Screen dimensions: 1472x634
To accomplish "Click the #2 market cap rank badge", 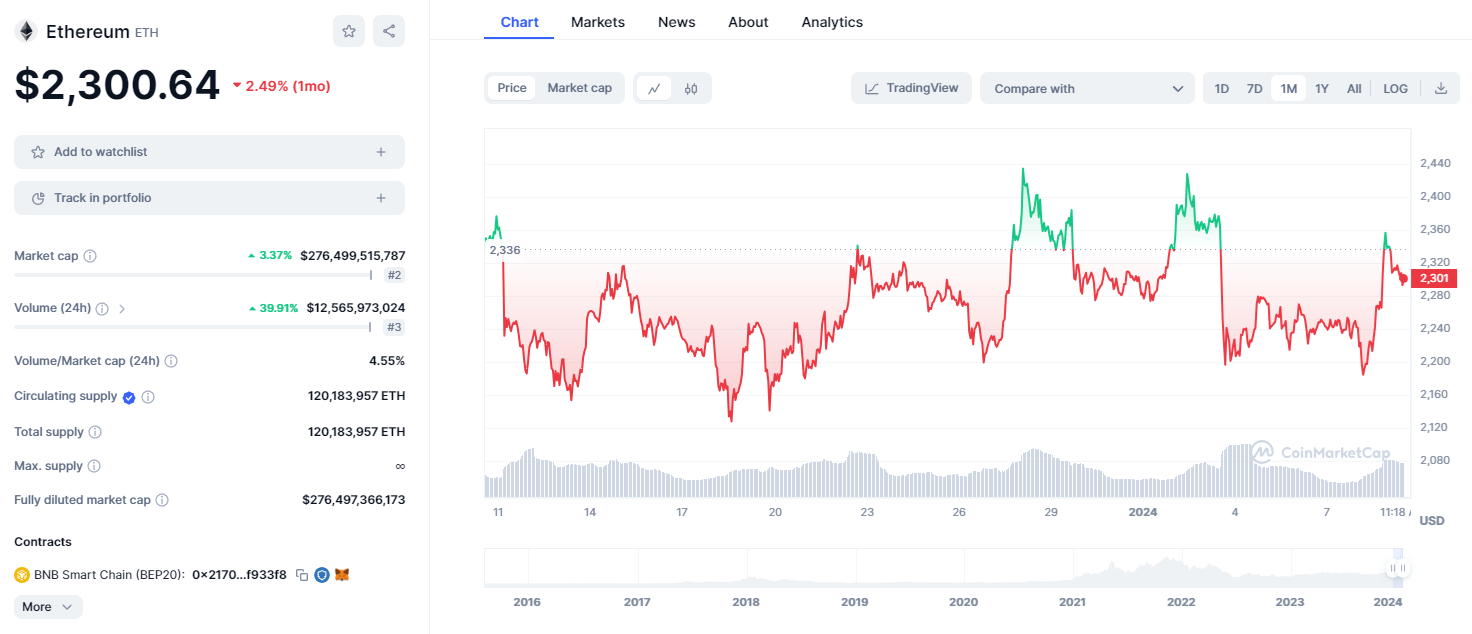I will tap(394, 275).
